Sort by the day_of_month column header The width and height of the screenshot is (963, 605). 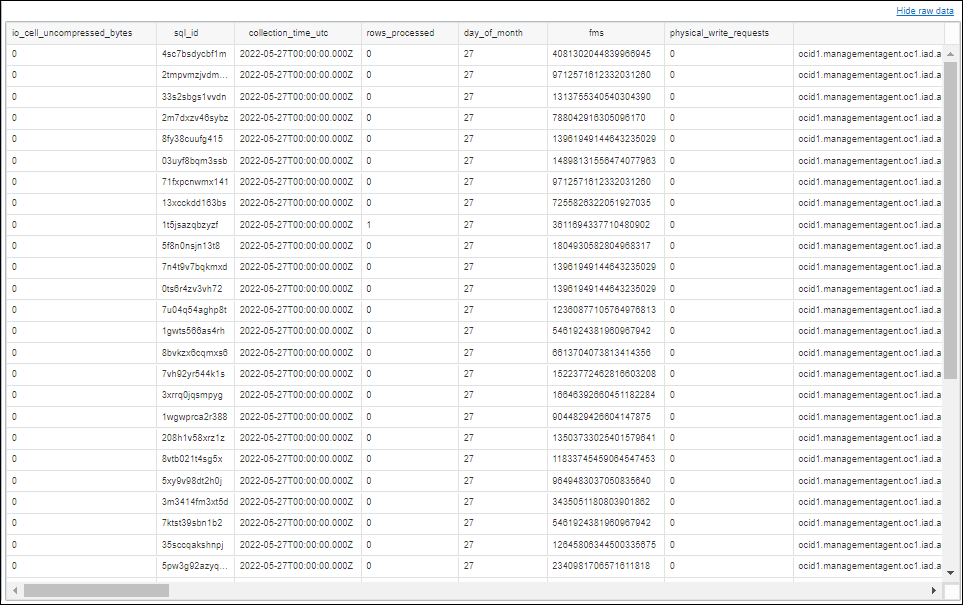(x=495, y=32)
